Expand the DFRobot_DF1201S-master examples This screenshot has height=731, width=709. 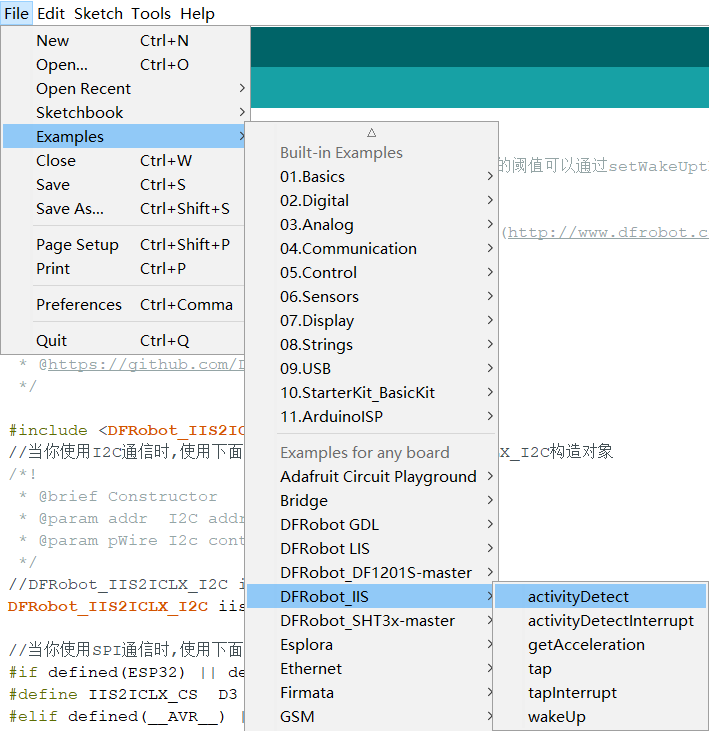pyautogui.click(x=372, y=572)
